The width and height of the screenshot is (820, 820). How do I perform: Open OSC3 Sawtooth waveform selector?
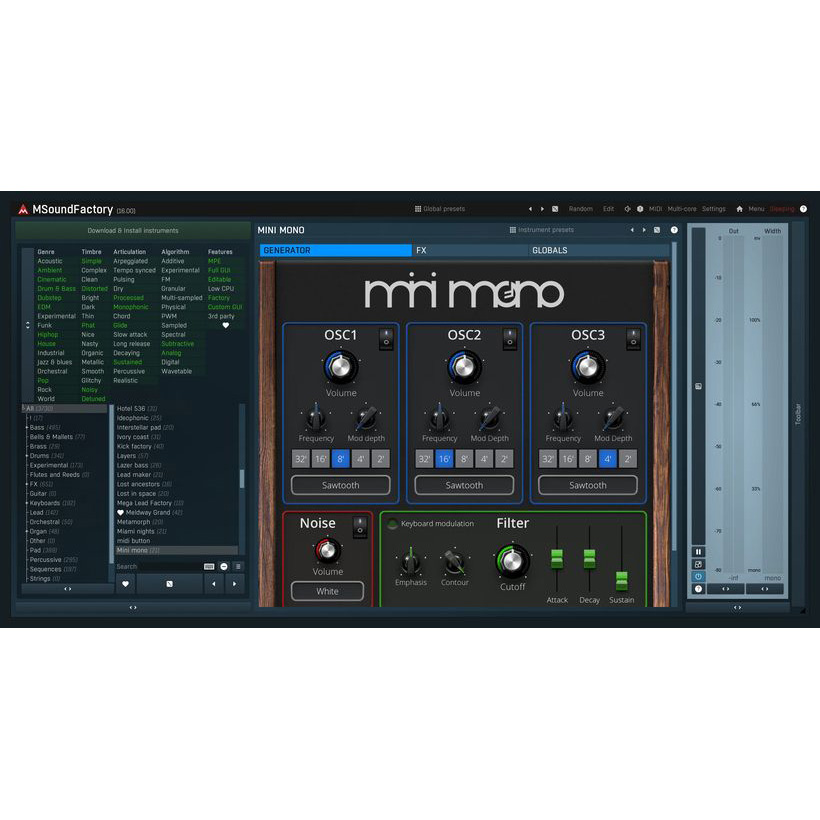point(588,485)
